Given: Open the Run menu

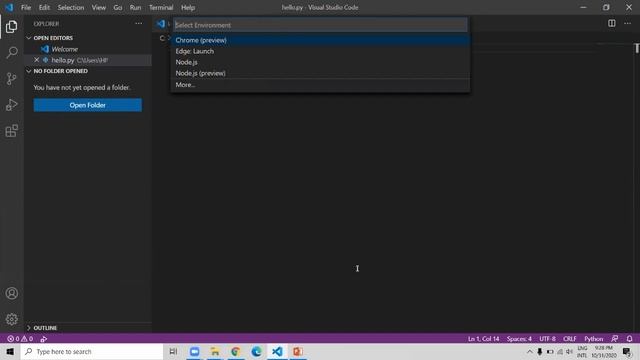Looking at the screenshot, I should pos(135,7).
